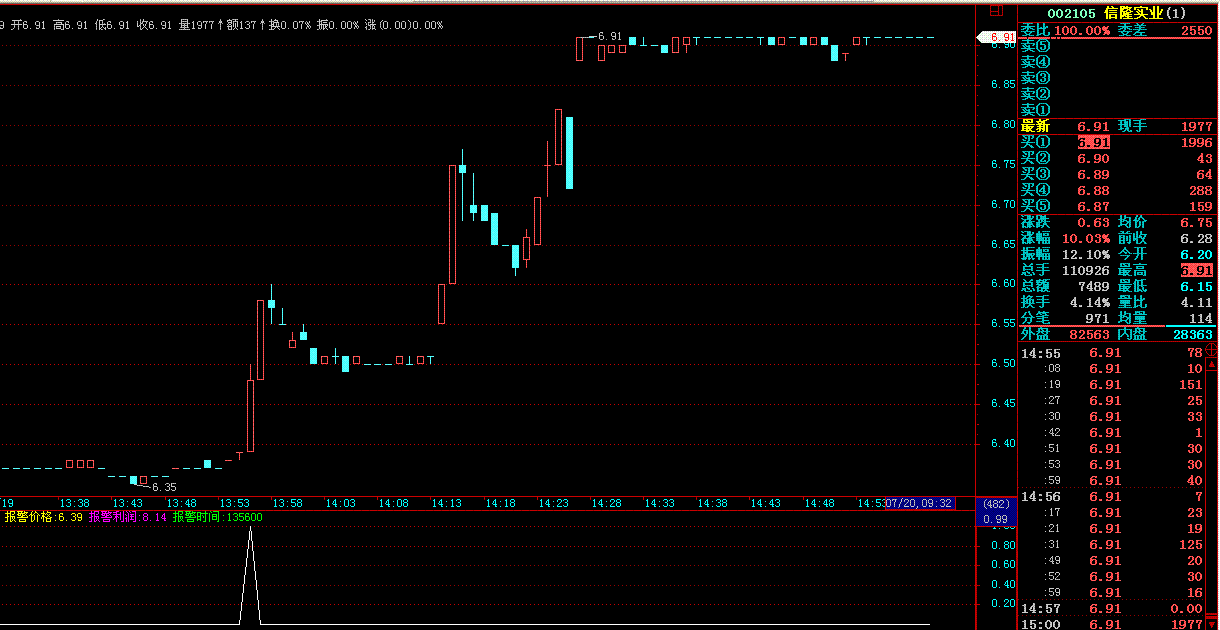This screenshot has width=1220, height=630.
Task: Click the 涨跌 change value 0.63
Action: pyautogui.click(x=1093, y=222)
